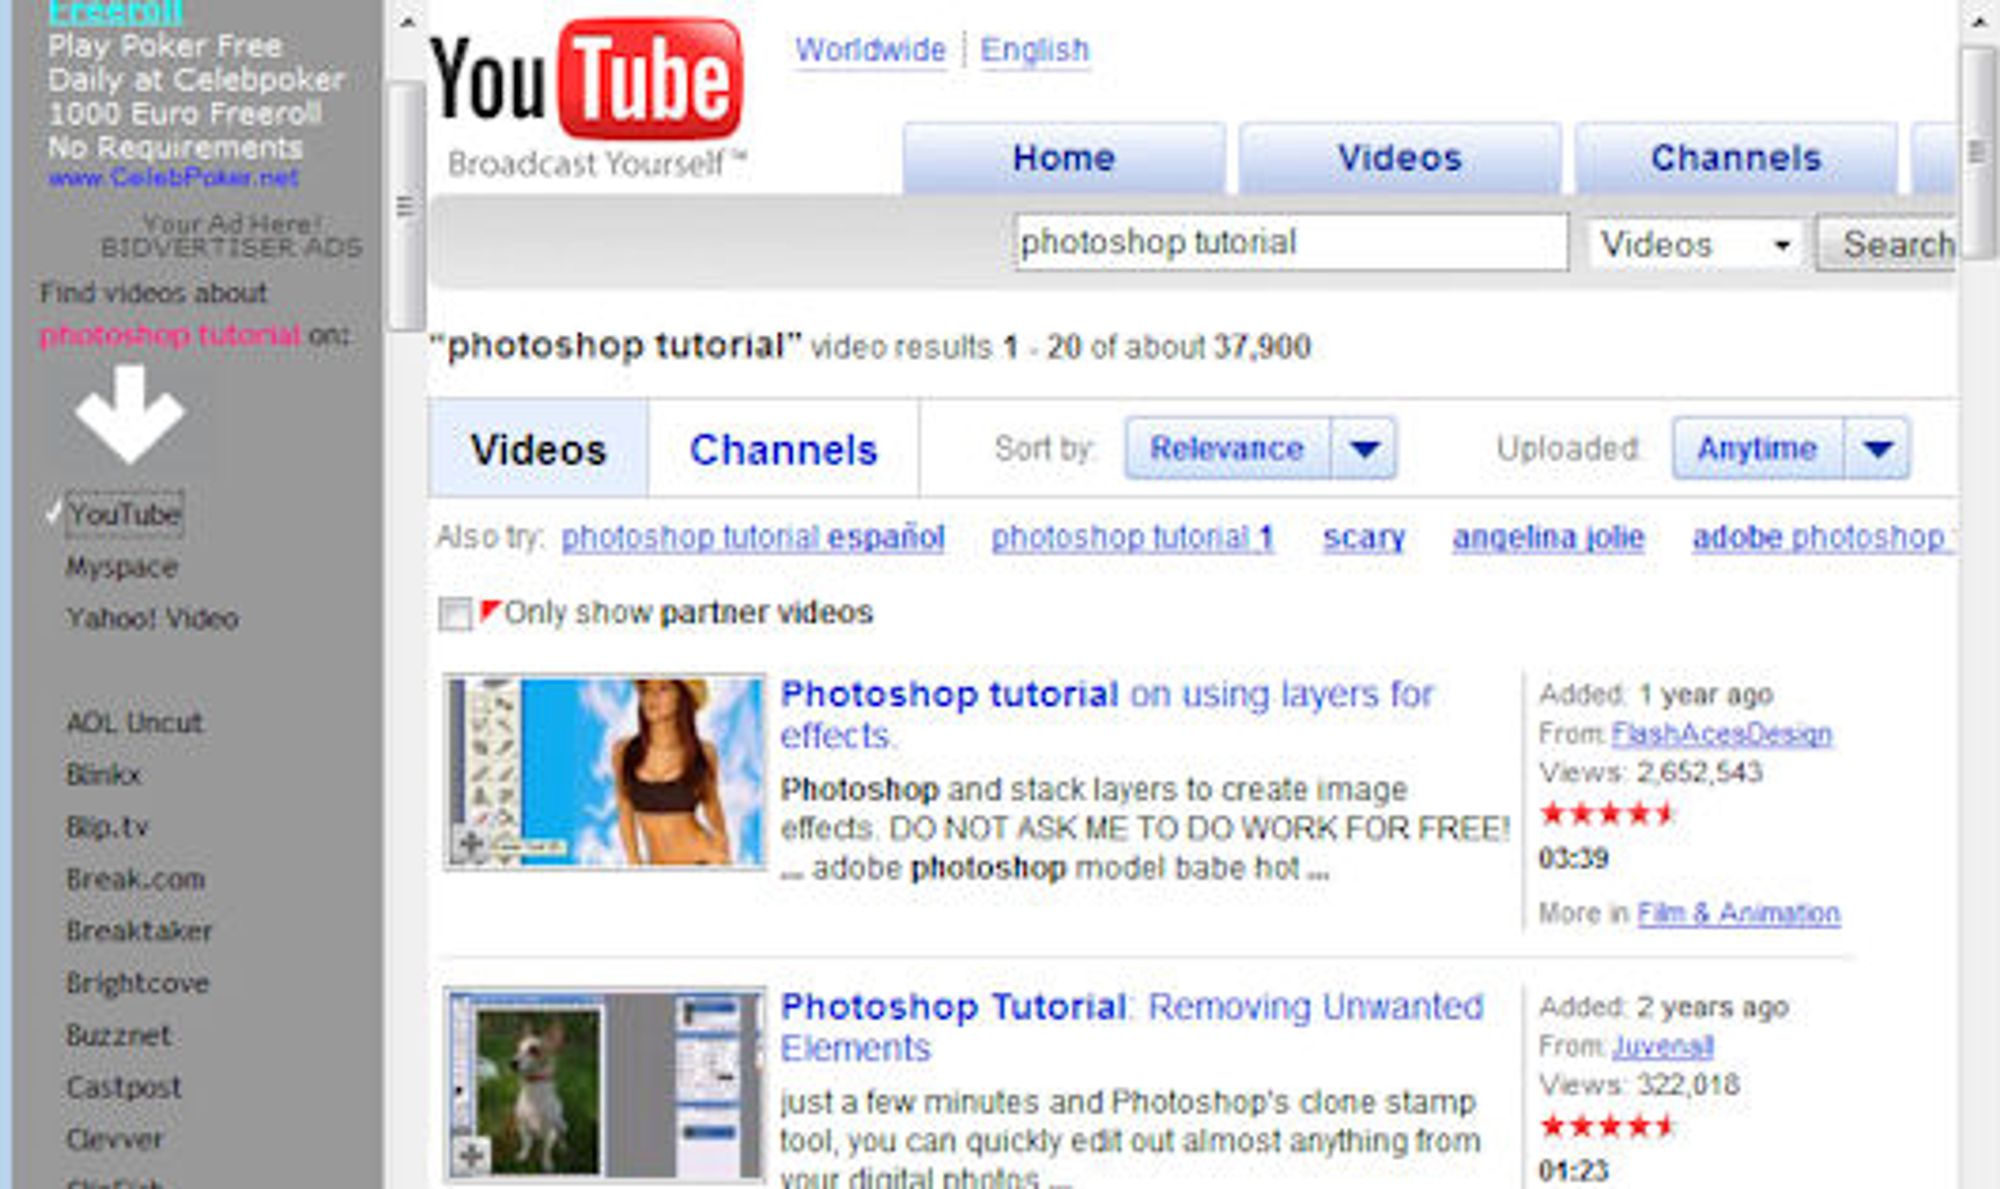Select Brightcove in the sidebar list
Viewport: 2000px width, 1189px height.
pos(138,984)
